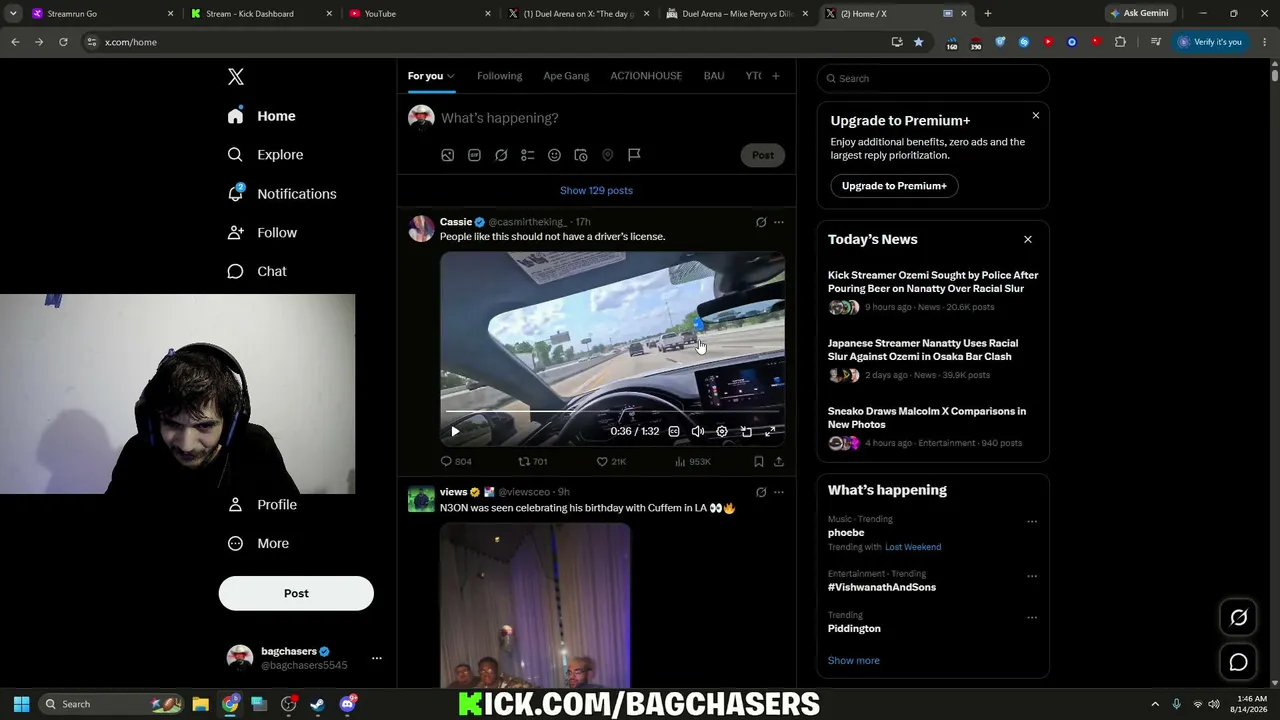The height and width of the screenshot is (720, 1280).
Task: Ask Grok about the views post
Action: coord(761,492)
